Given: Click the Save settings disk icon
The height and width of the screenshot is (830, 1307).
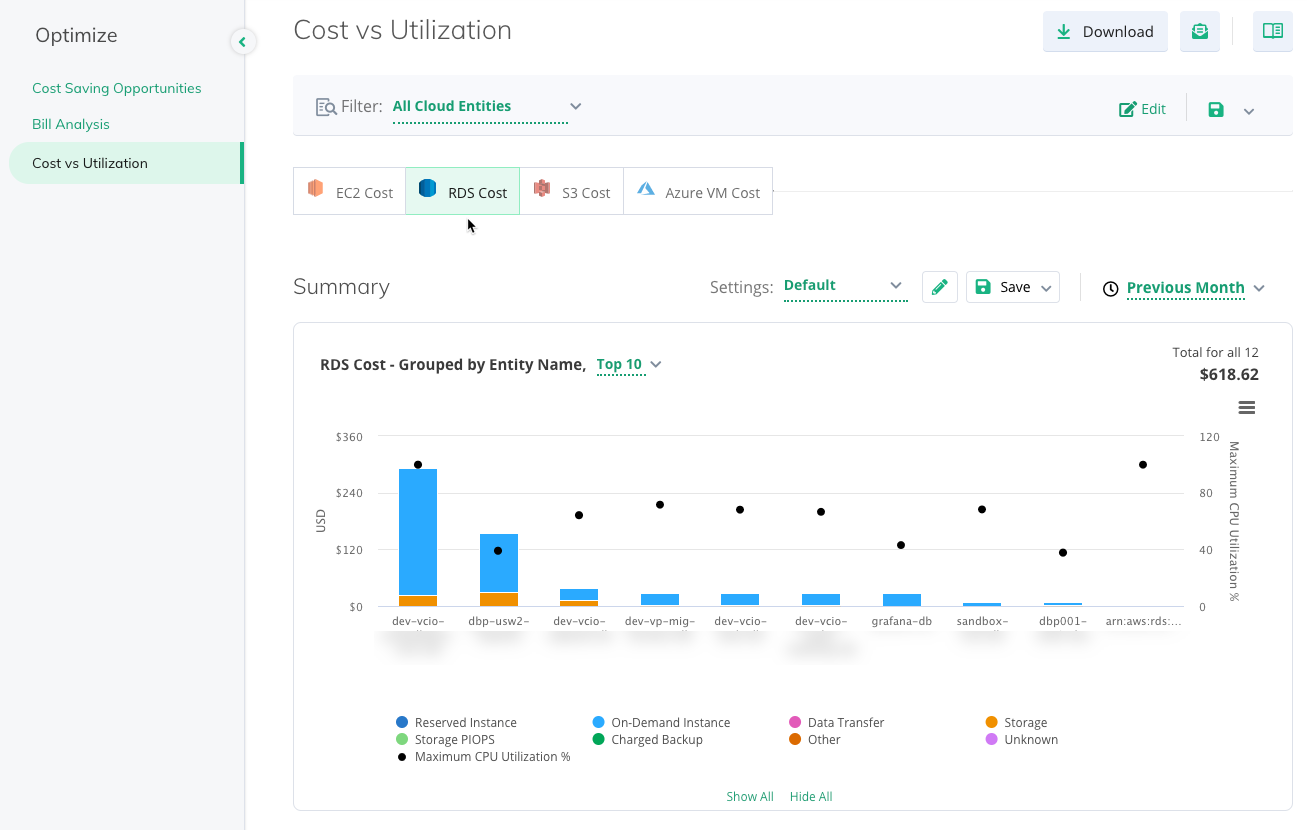Looking at the screenshot, I should click(x=983, y=287).
